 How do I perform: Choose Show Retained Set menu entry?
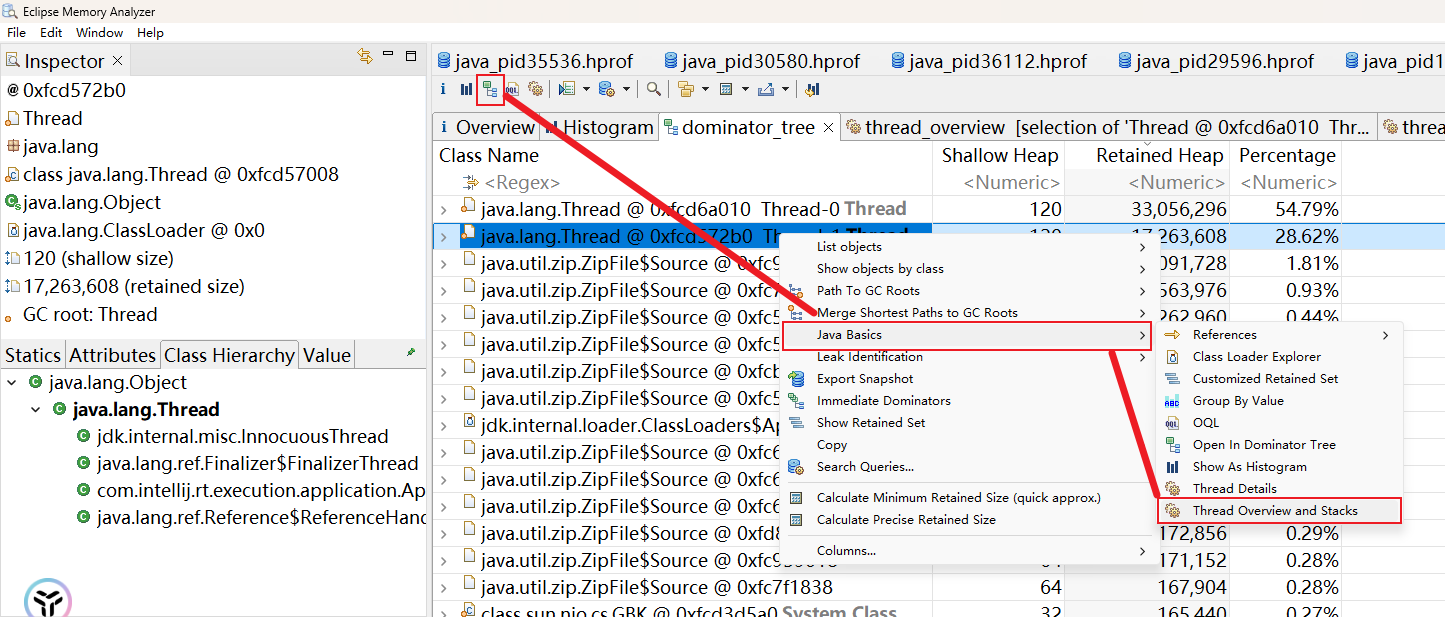pos(966,422)
